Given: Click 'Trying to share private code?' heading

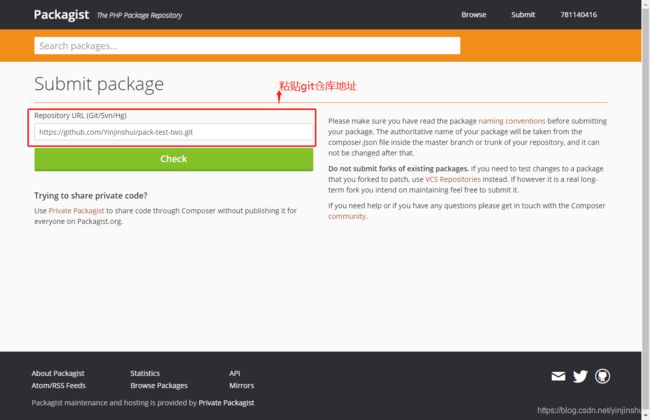Looking at the screenshot, I should (x=90, y=195).
